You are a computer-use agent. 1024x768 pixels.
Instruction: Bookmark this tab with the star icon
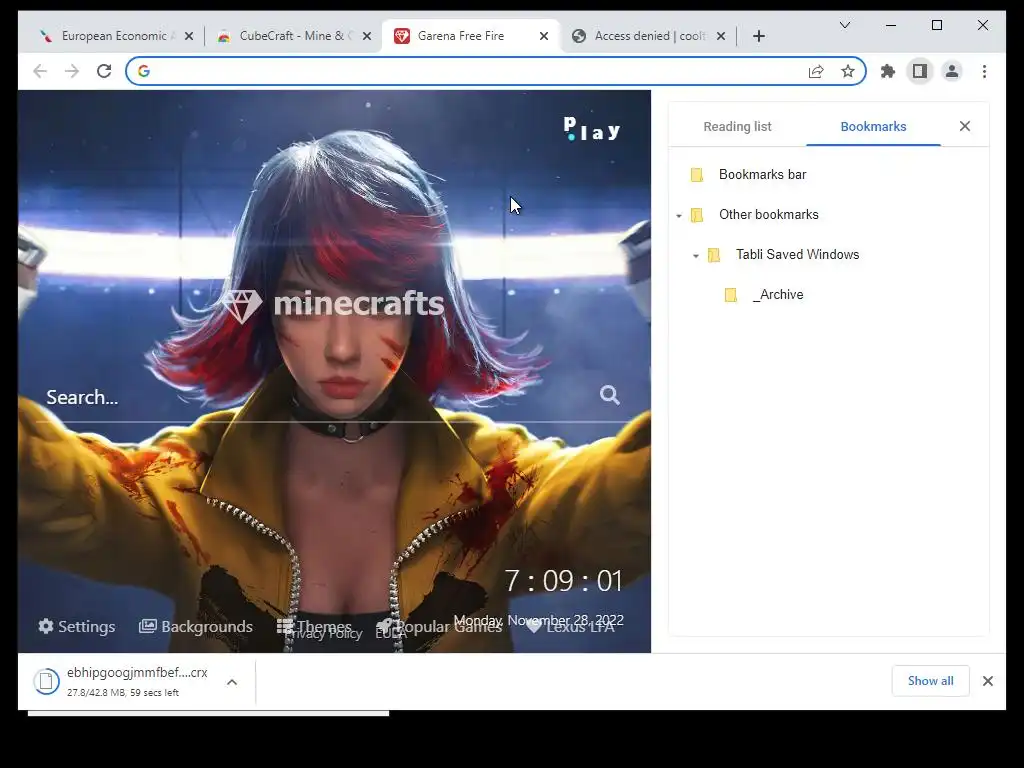pos(848,71)
